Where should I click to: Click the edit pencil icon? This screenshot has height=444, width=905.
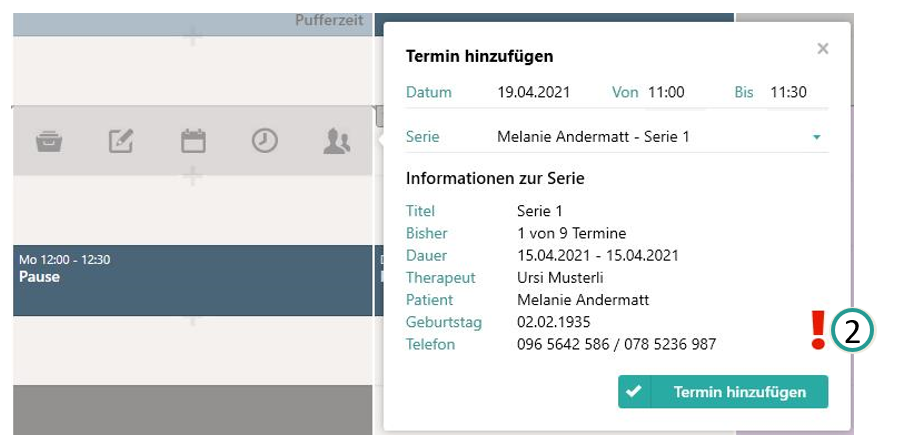(121, 141)
